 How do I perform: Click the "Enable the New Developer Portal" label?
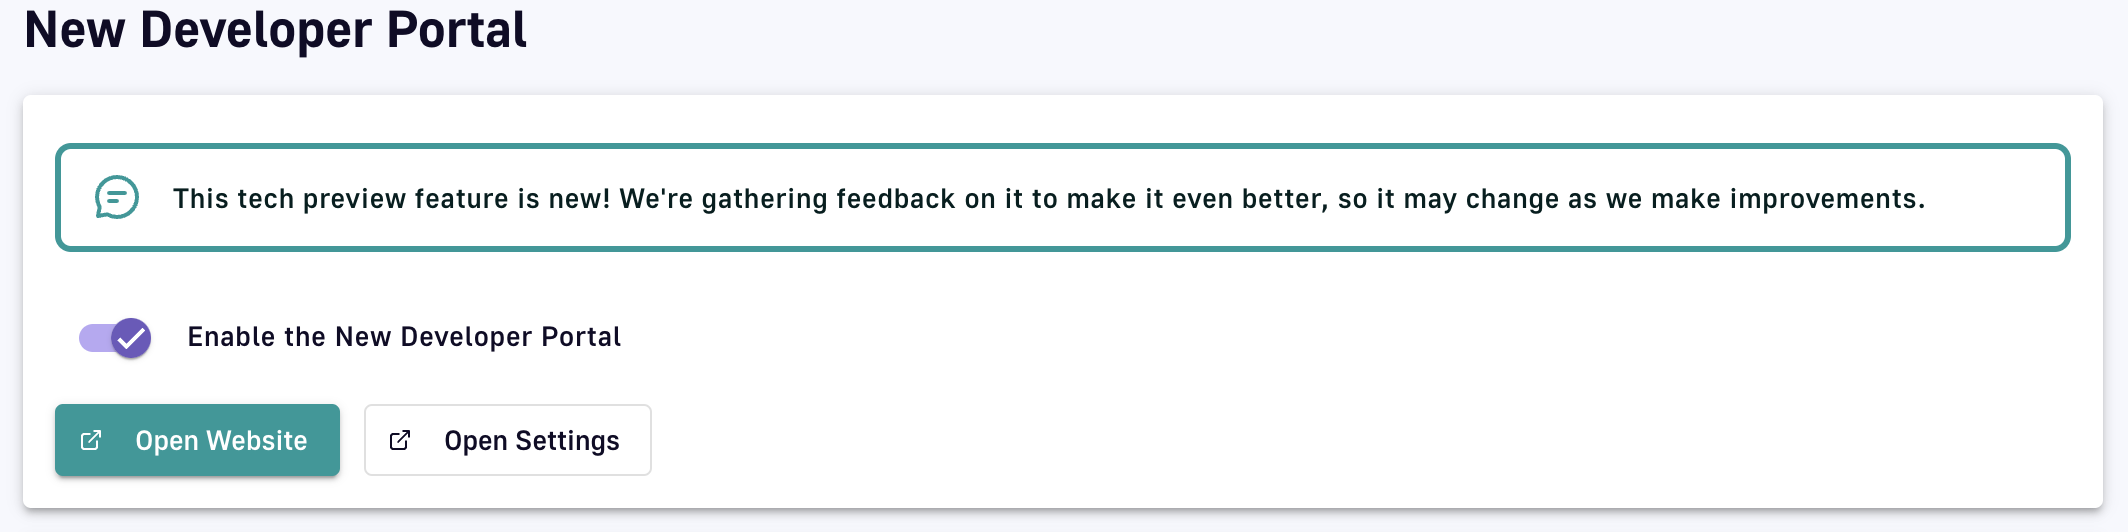point(404,337)
